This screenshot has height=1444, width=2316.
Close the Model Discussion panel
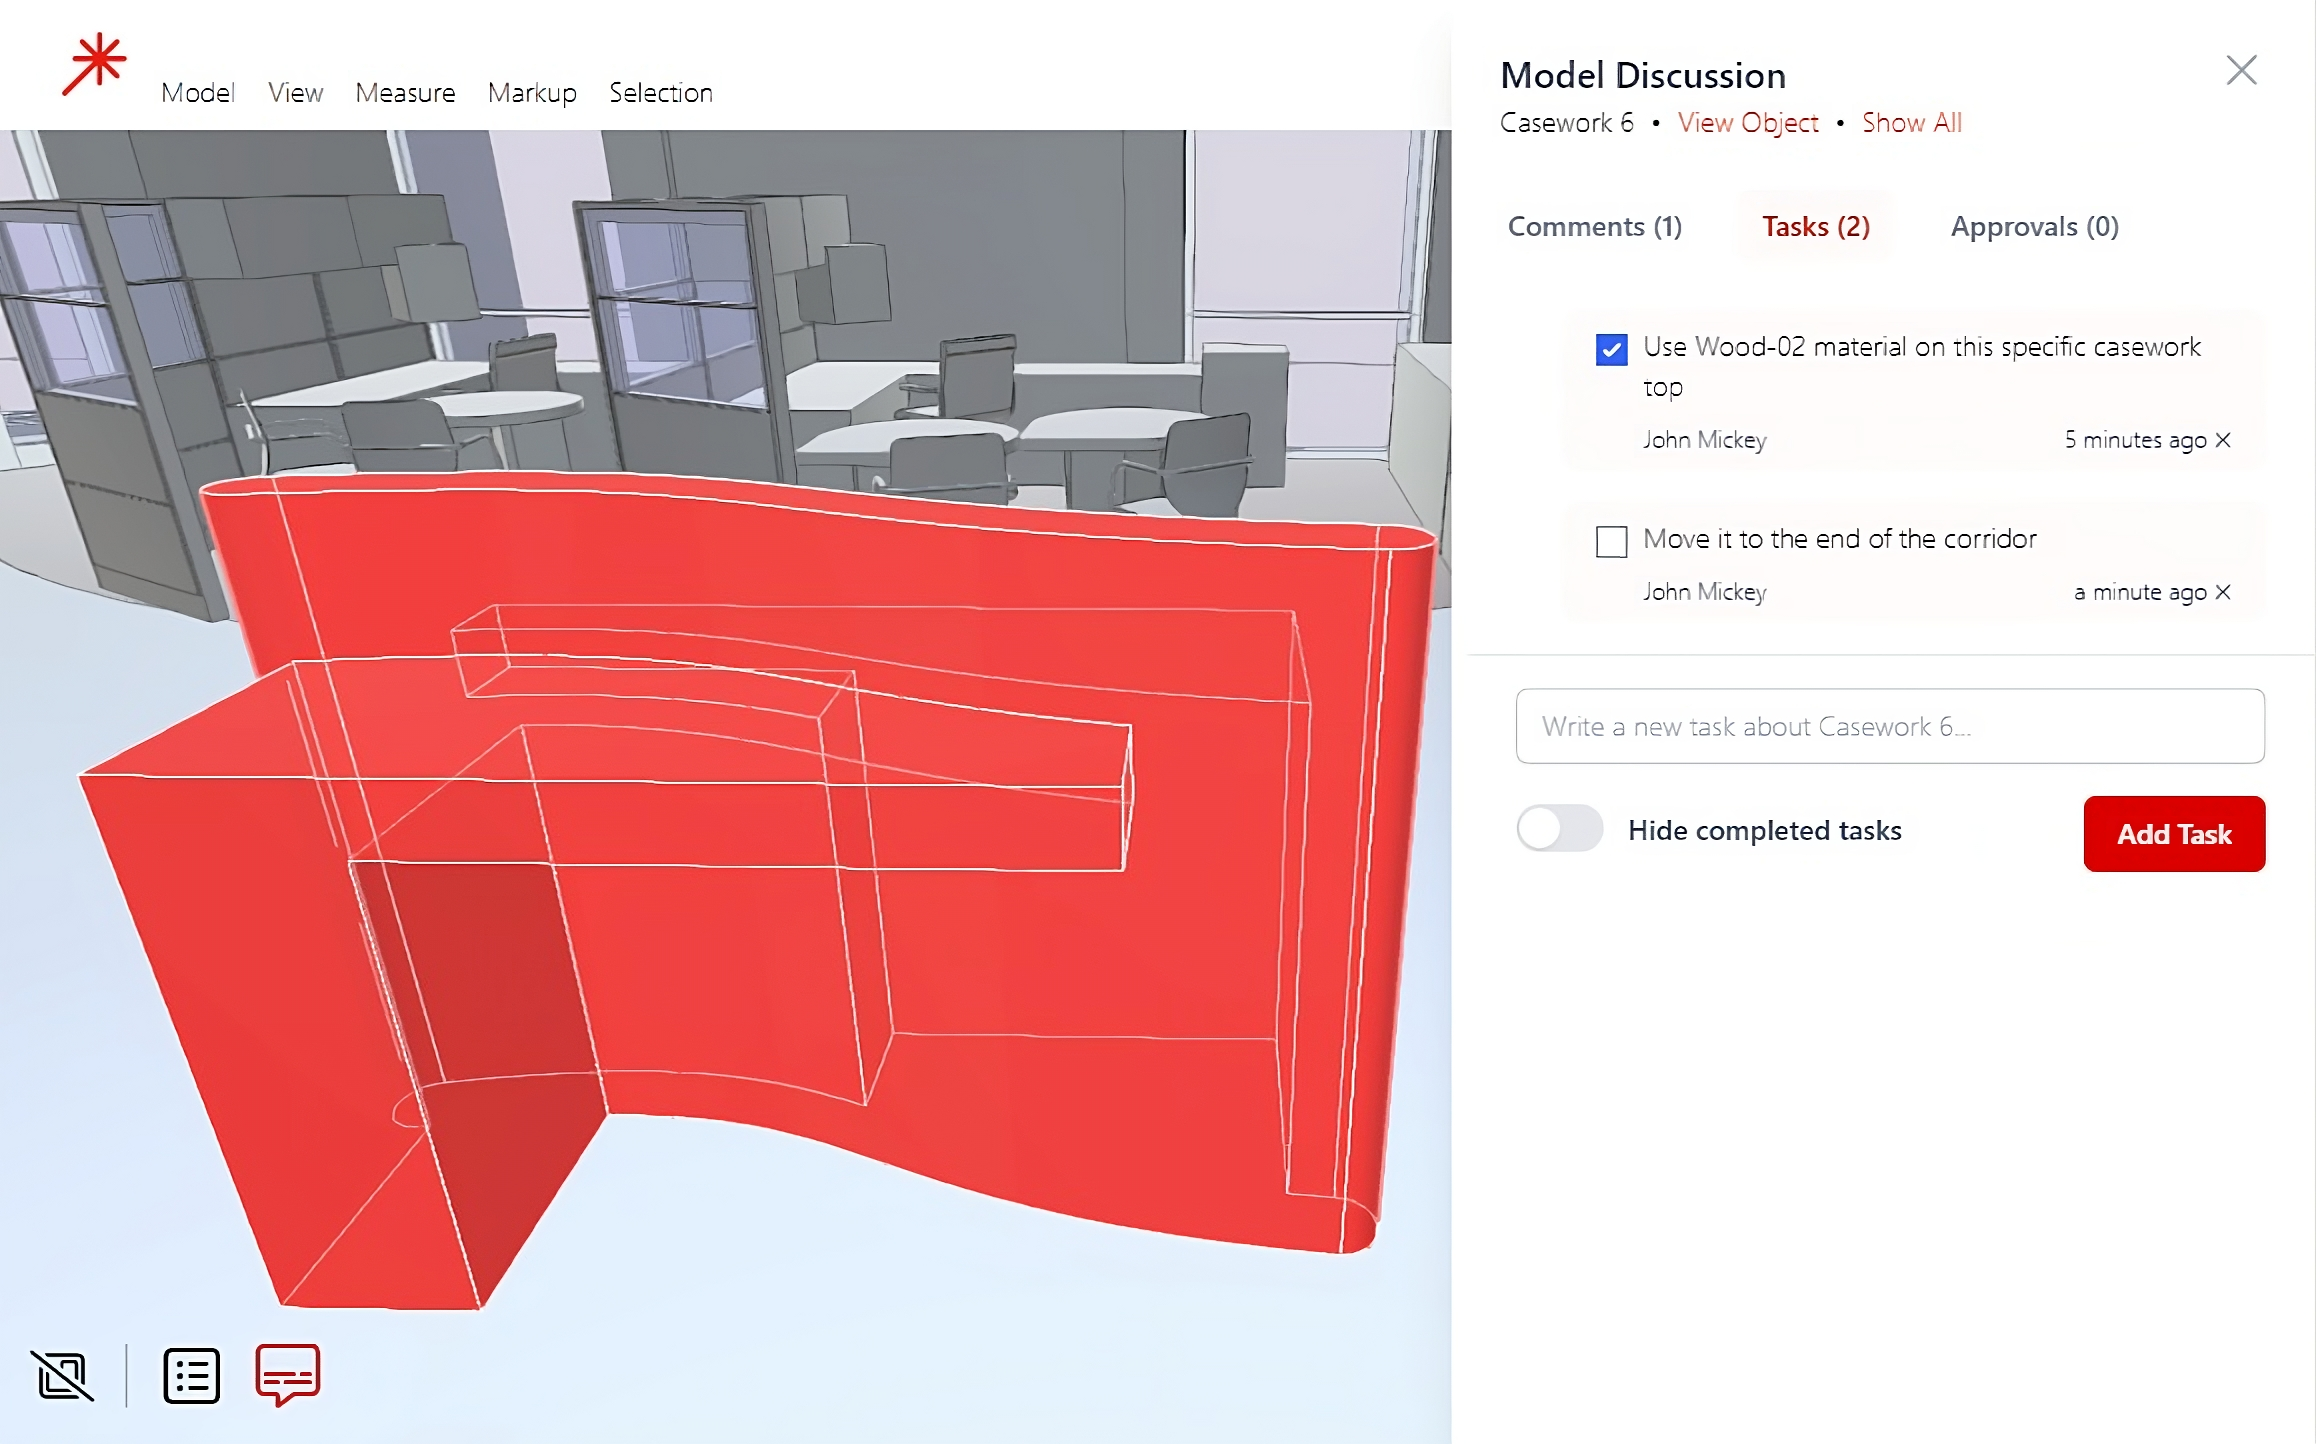(x=2241, y=70)
